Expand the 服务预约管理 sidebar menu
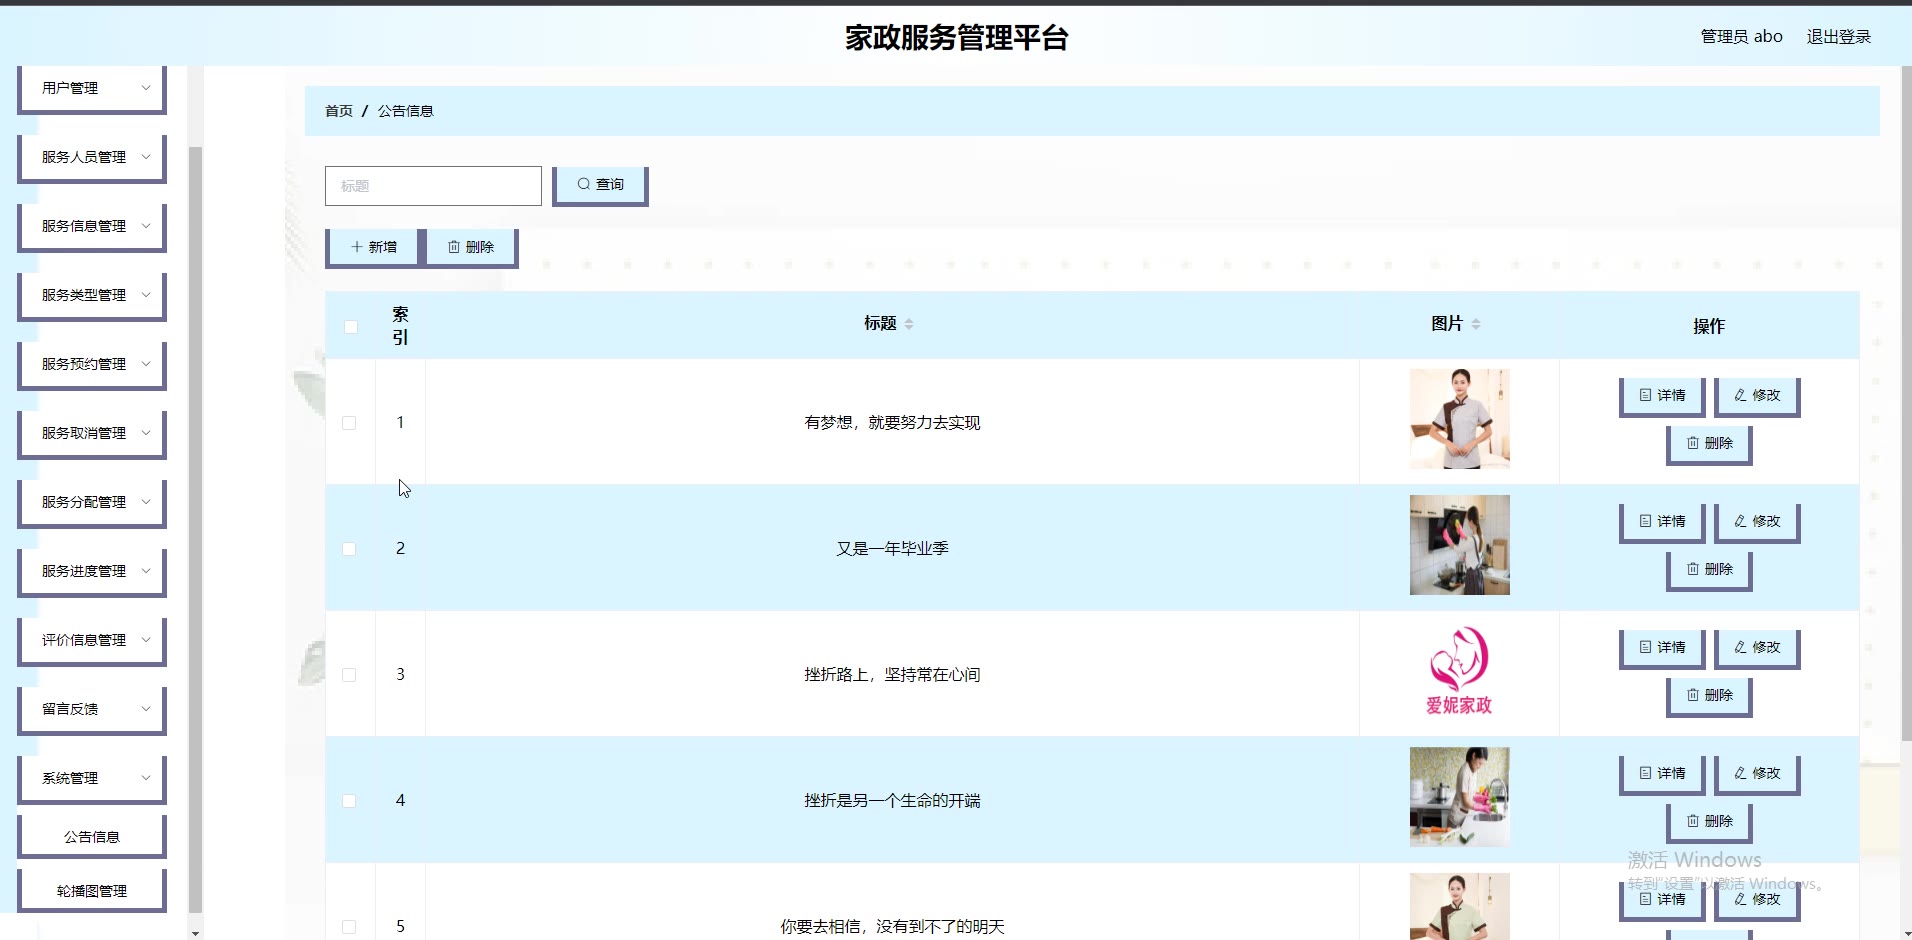 pyautogui.click(x=92, y=364)
